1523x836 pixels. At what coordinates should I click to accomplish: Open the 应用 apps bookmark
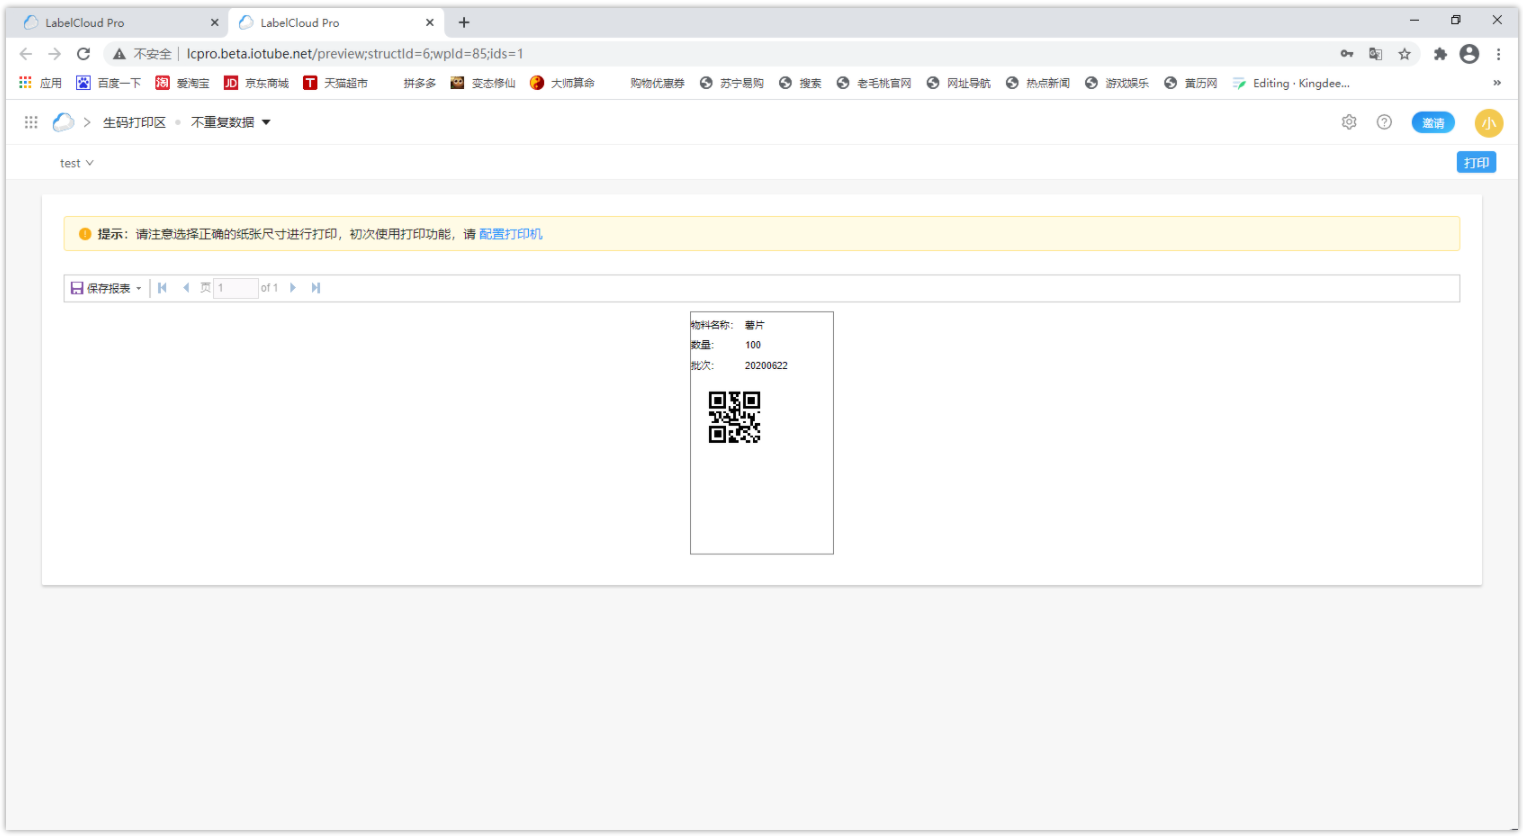tap(40, 83)
